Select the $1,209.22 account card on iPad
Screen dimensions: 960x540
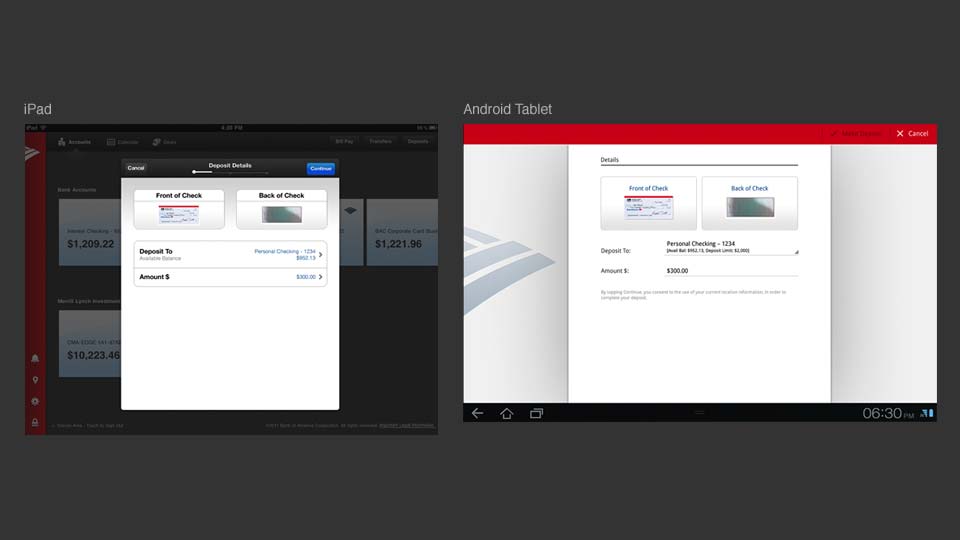90,232
